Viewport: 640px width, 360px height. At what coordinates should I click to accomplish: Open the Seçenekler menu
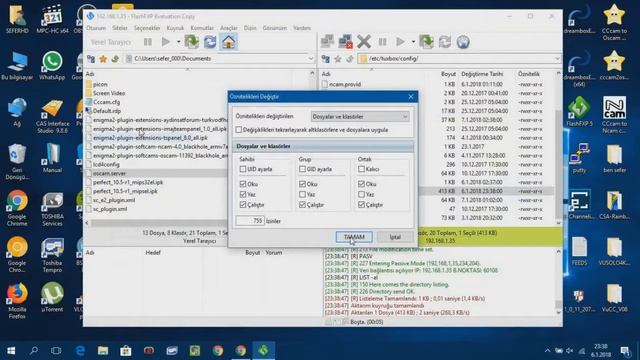point(147,28)
